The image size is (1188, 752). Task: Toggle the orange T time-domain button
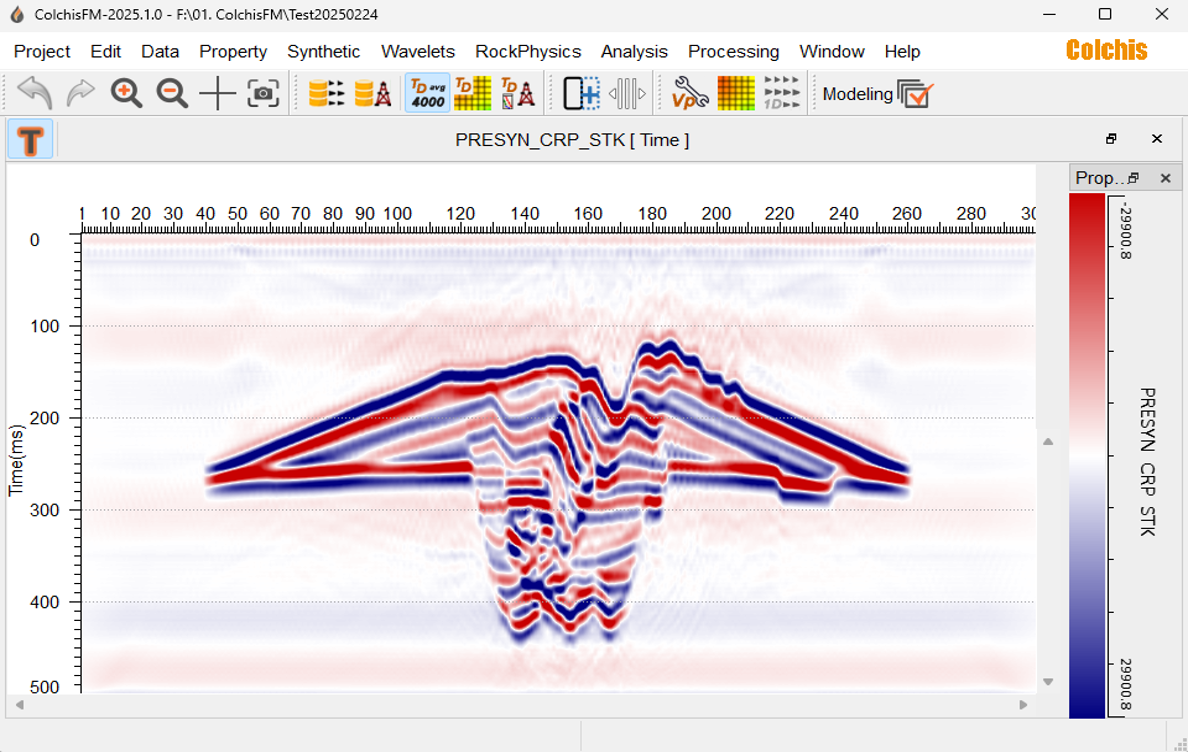click(30, 139)
